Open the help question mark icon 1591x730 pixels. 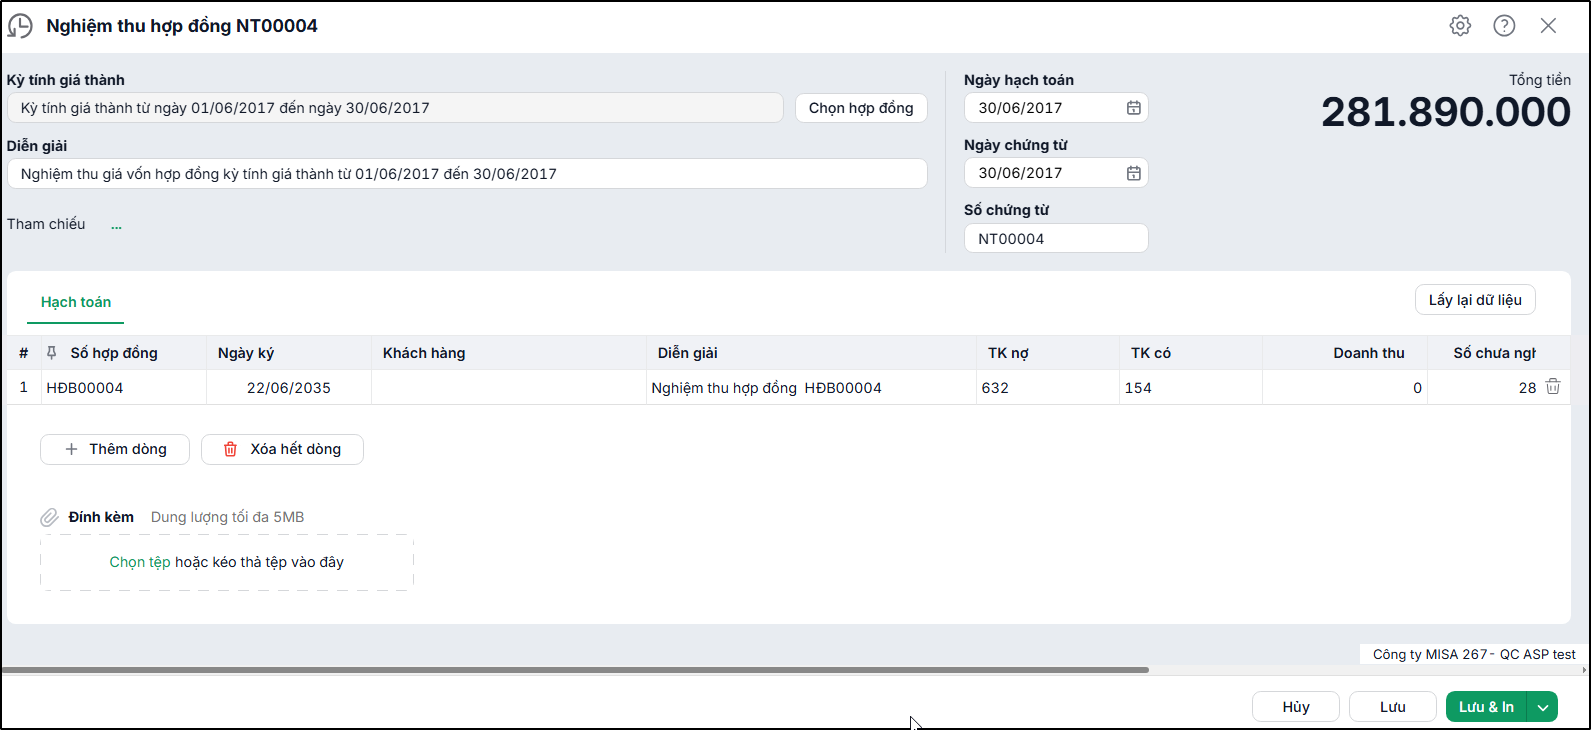click(x=1504, y=26)
